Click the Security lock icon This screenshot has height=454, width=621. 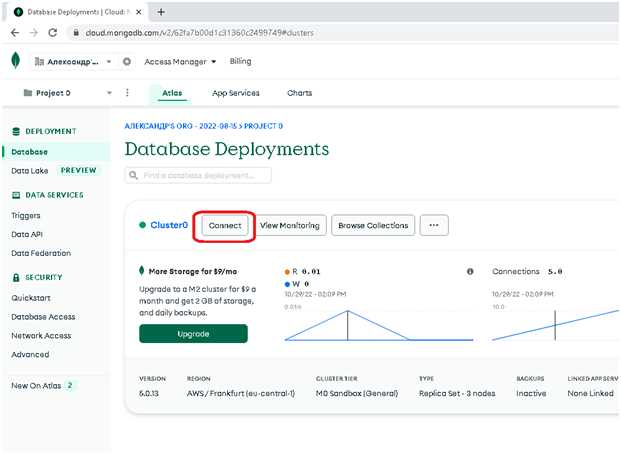click(x=16, y=277)
